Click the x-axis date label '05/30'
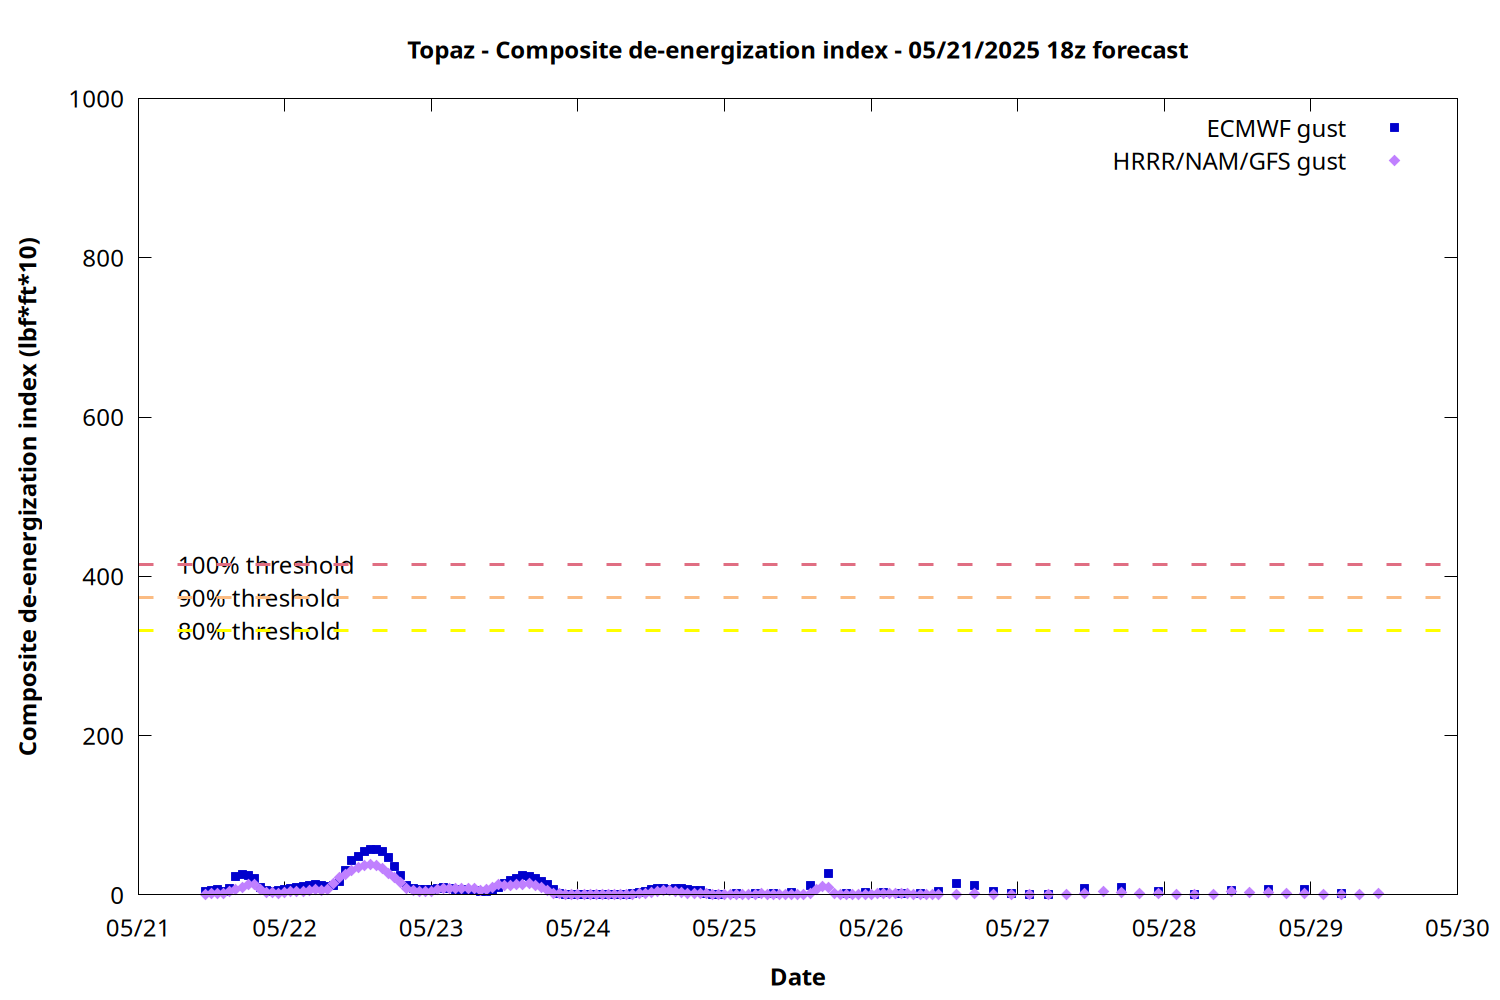 click(1457, 928)
